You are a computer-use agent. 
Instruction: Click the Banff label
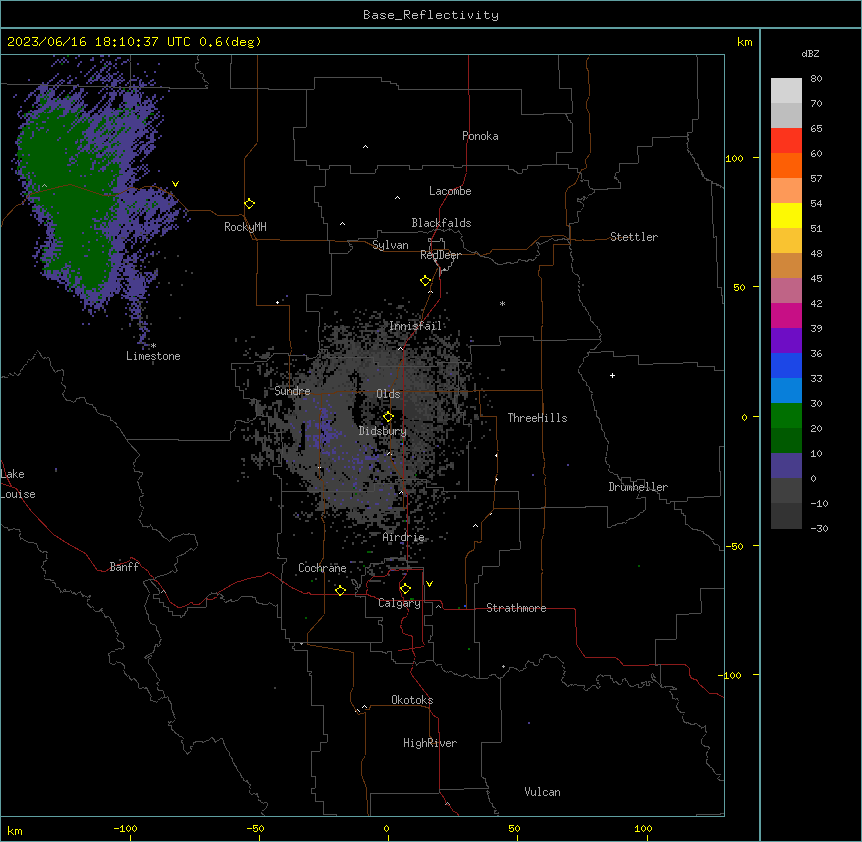pyautogui.click(x=124, y=567)
